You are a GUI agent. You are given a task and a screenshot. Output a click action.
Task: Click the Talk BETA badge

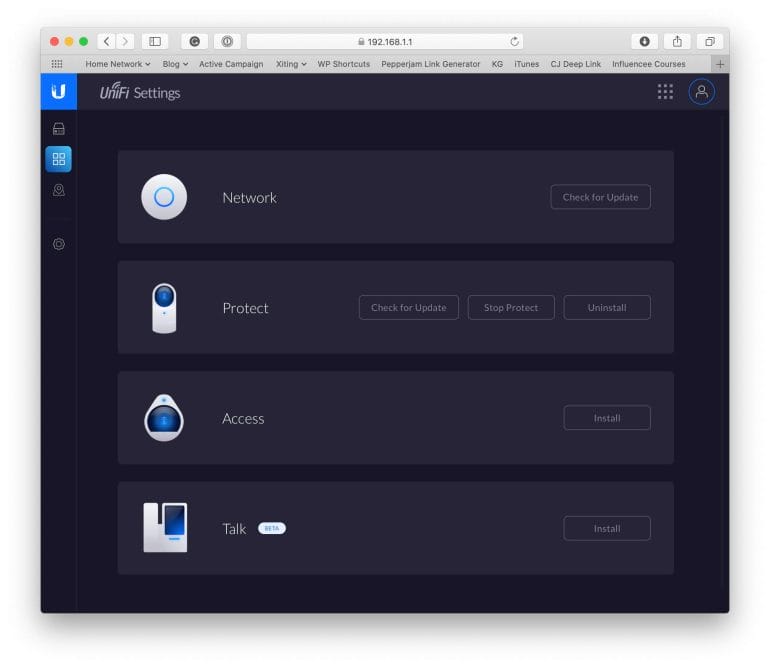click(x=272, y=528)
